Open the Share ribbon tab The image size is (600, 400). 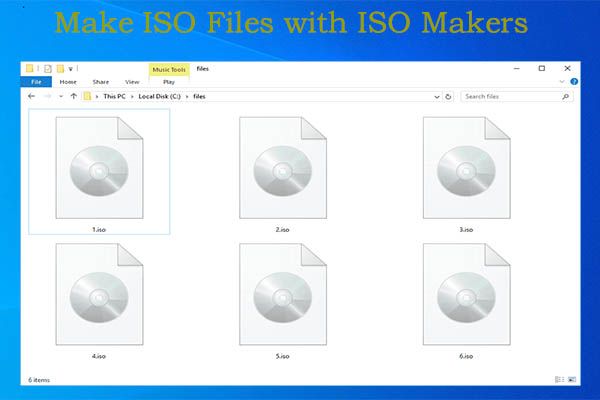pos(101,82)
